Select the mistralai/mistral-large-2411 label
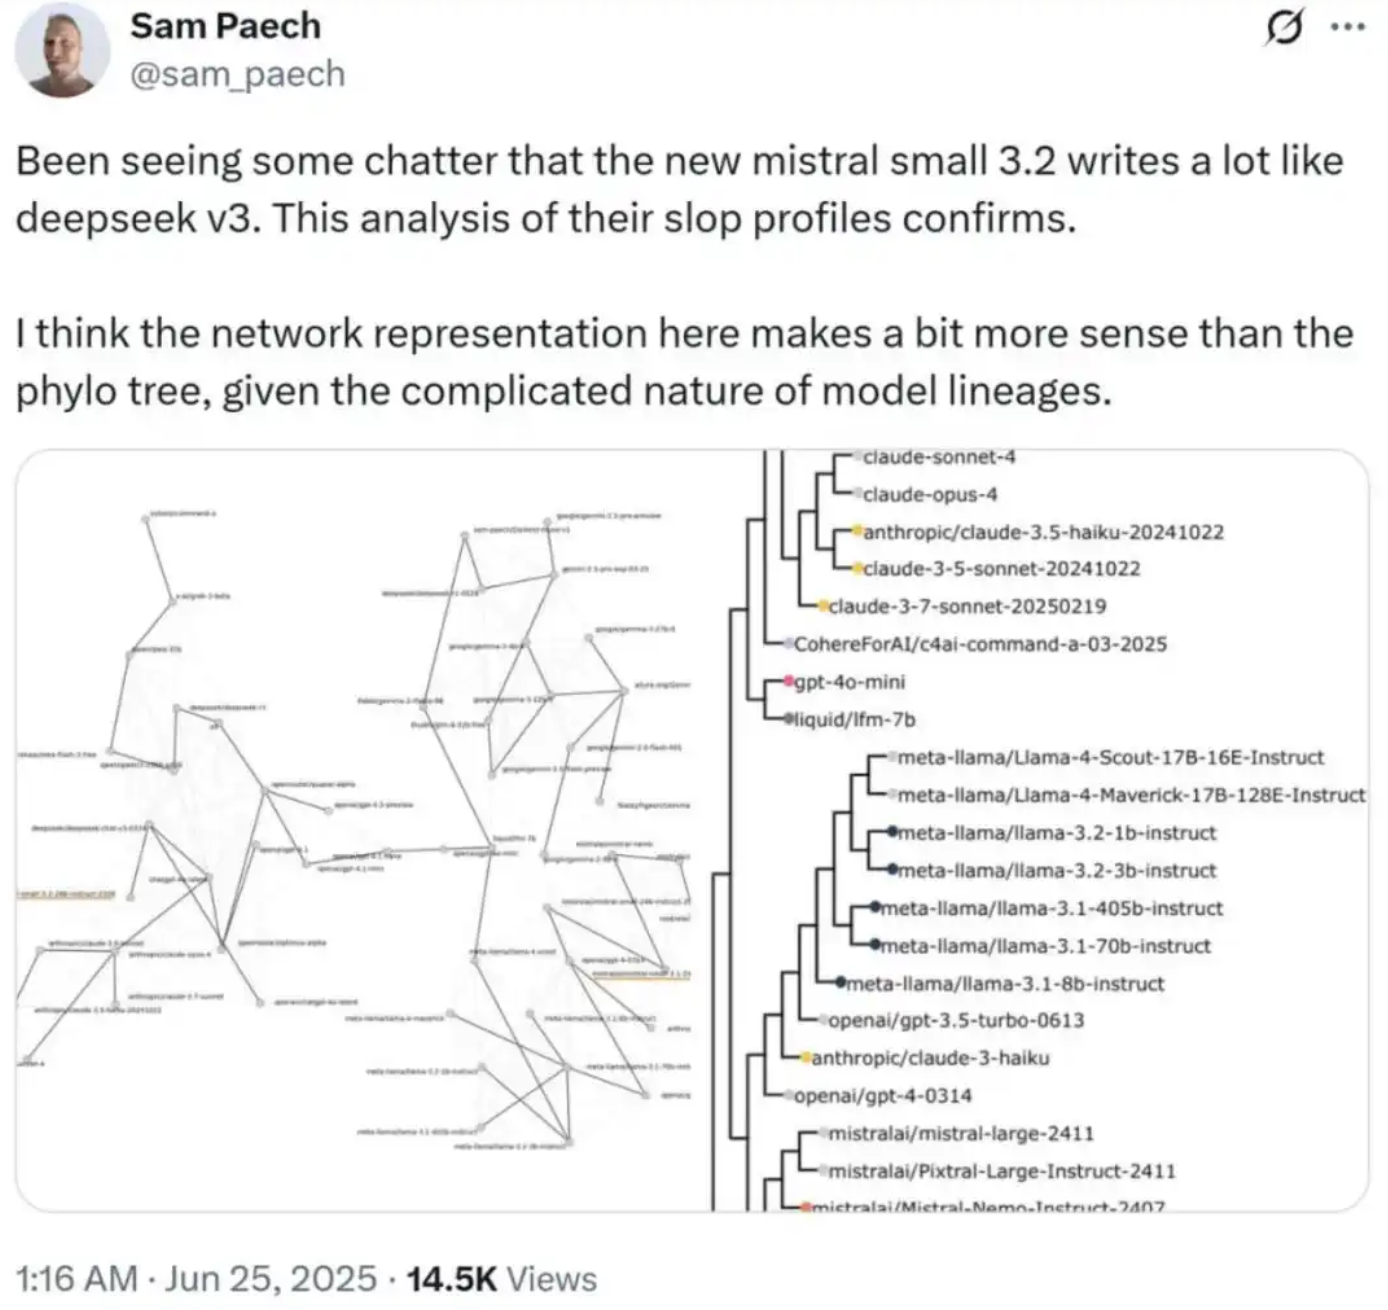The width and height of the screenshot is (1388, 1310). (x=961, y=1133)
